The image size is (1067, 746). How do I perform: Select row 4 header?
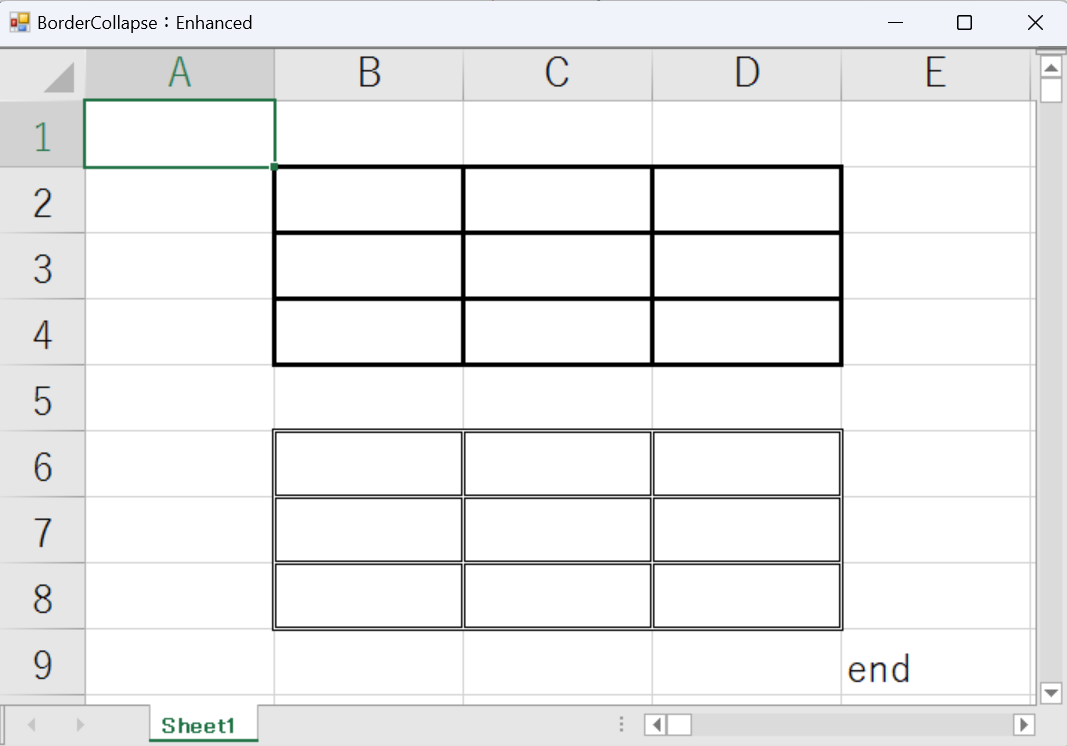point(42,332)
